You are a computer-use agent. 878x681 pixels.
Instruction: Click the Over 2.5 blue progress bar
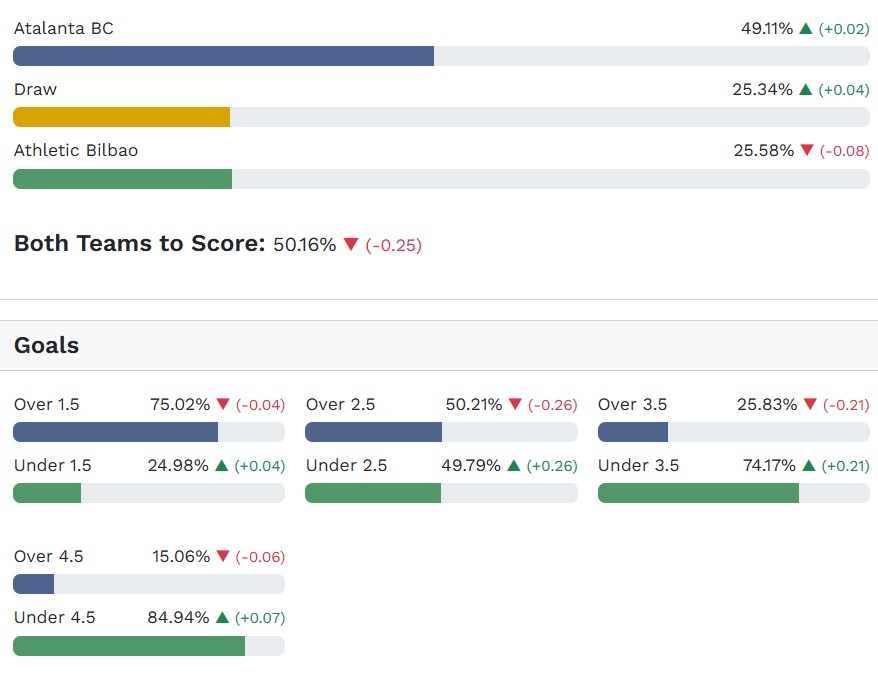pyautogui.click(x=373, y=432)
